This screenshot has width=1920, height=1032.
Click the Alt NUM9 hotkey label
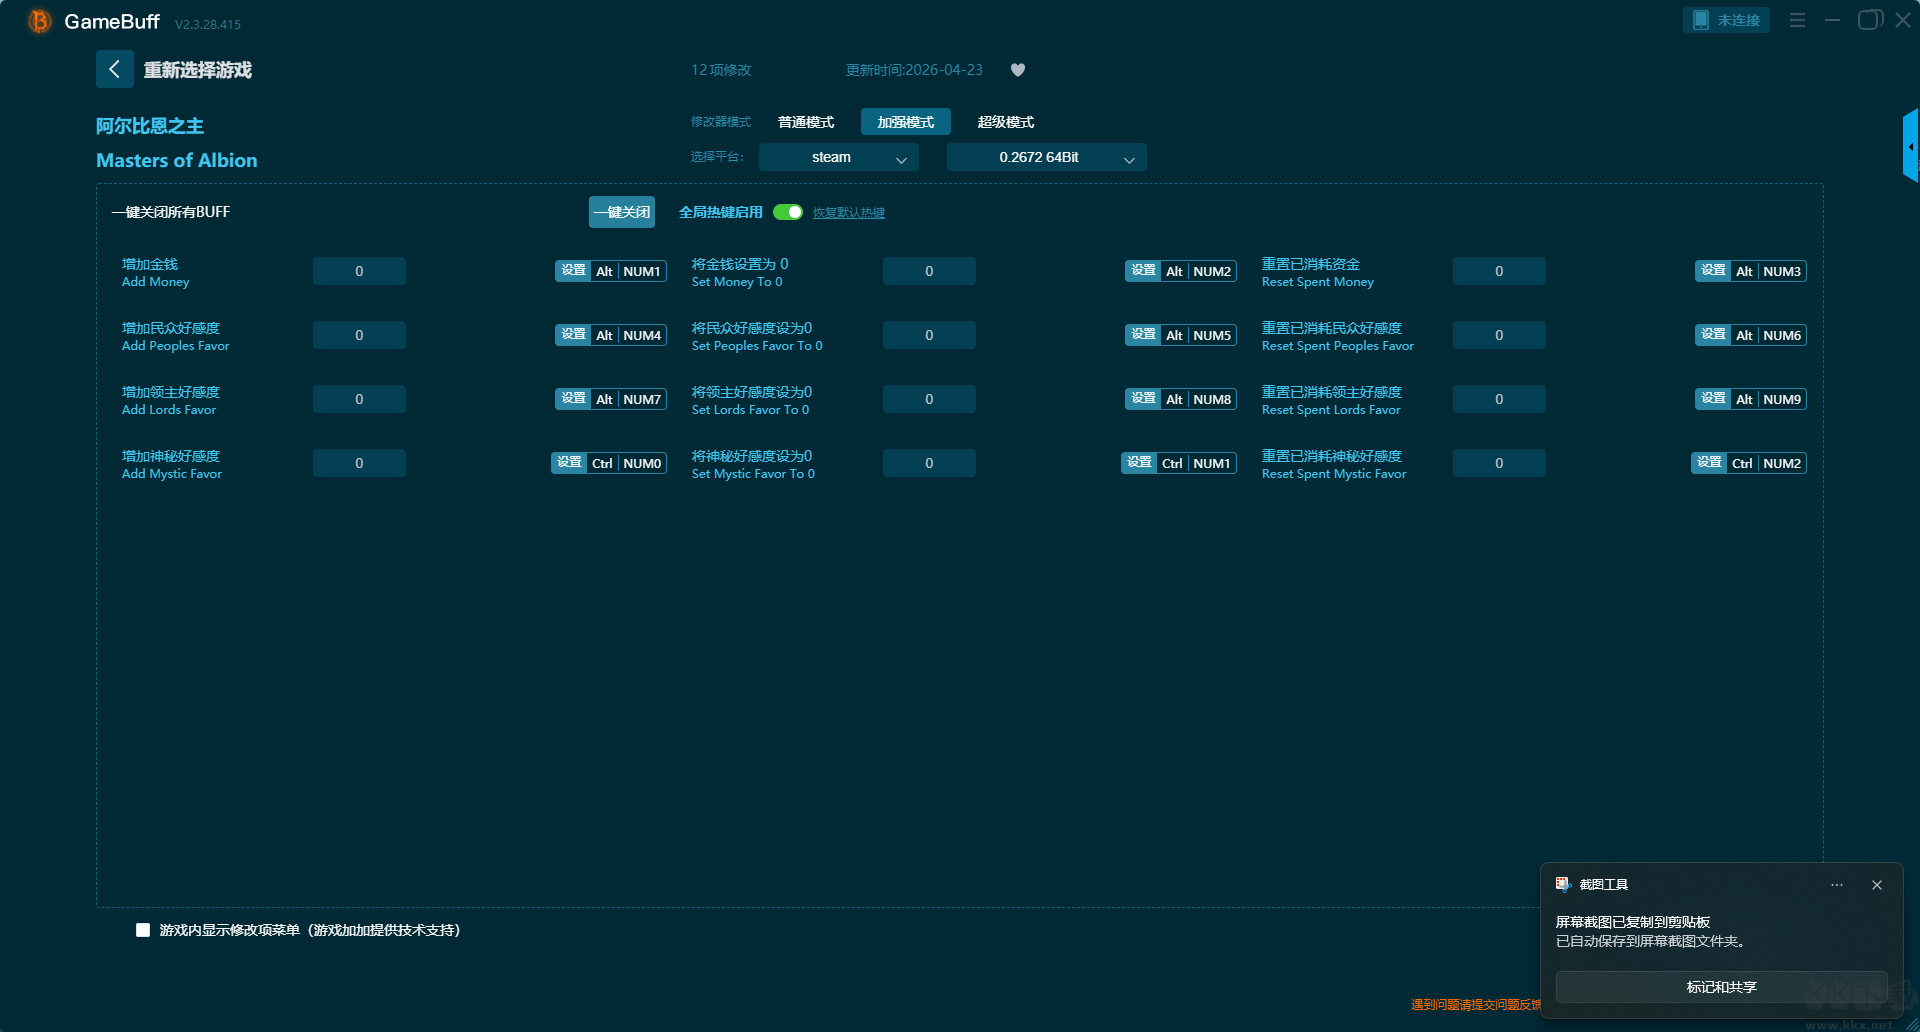tap(1769, 399)
